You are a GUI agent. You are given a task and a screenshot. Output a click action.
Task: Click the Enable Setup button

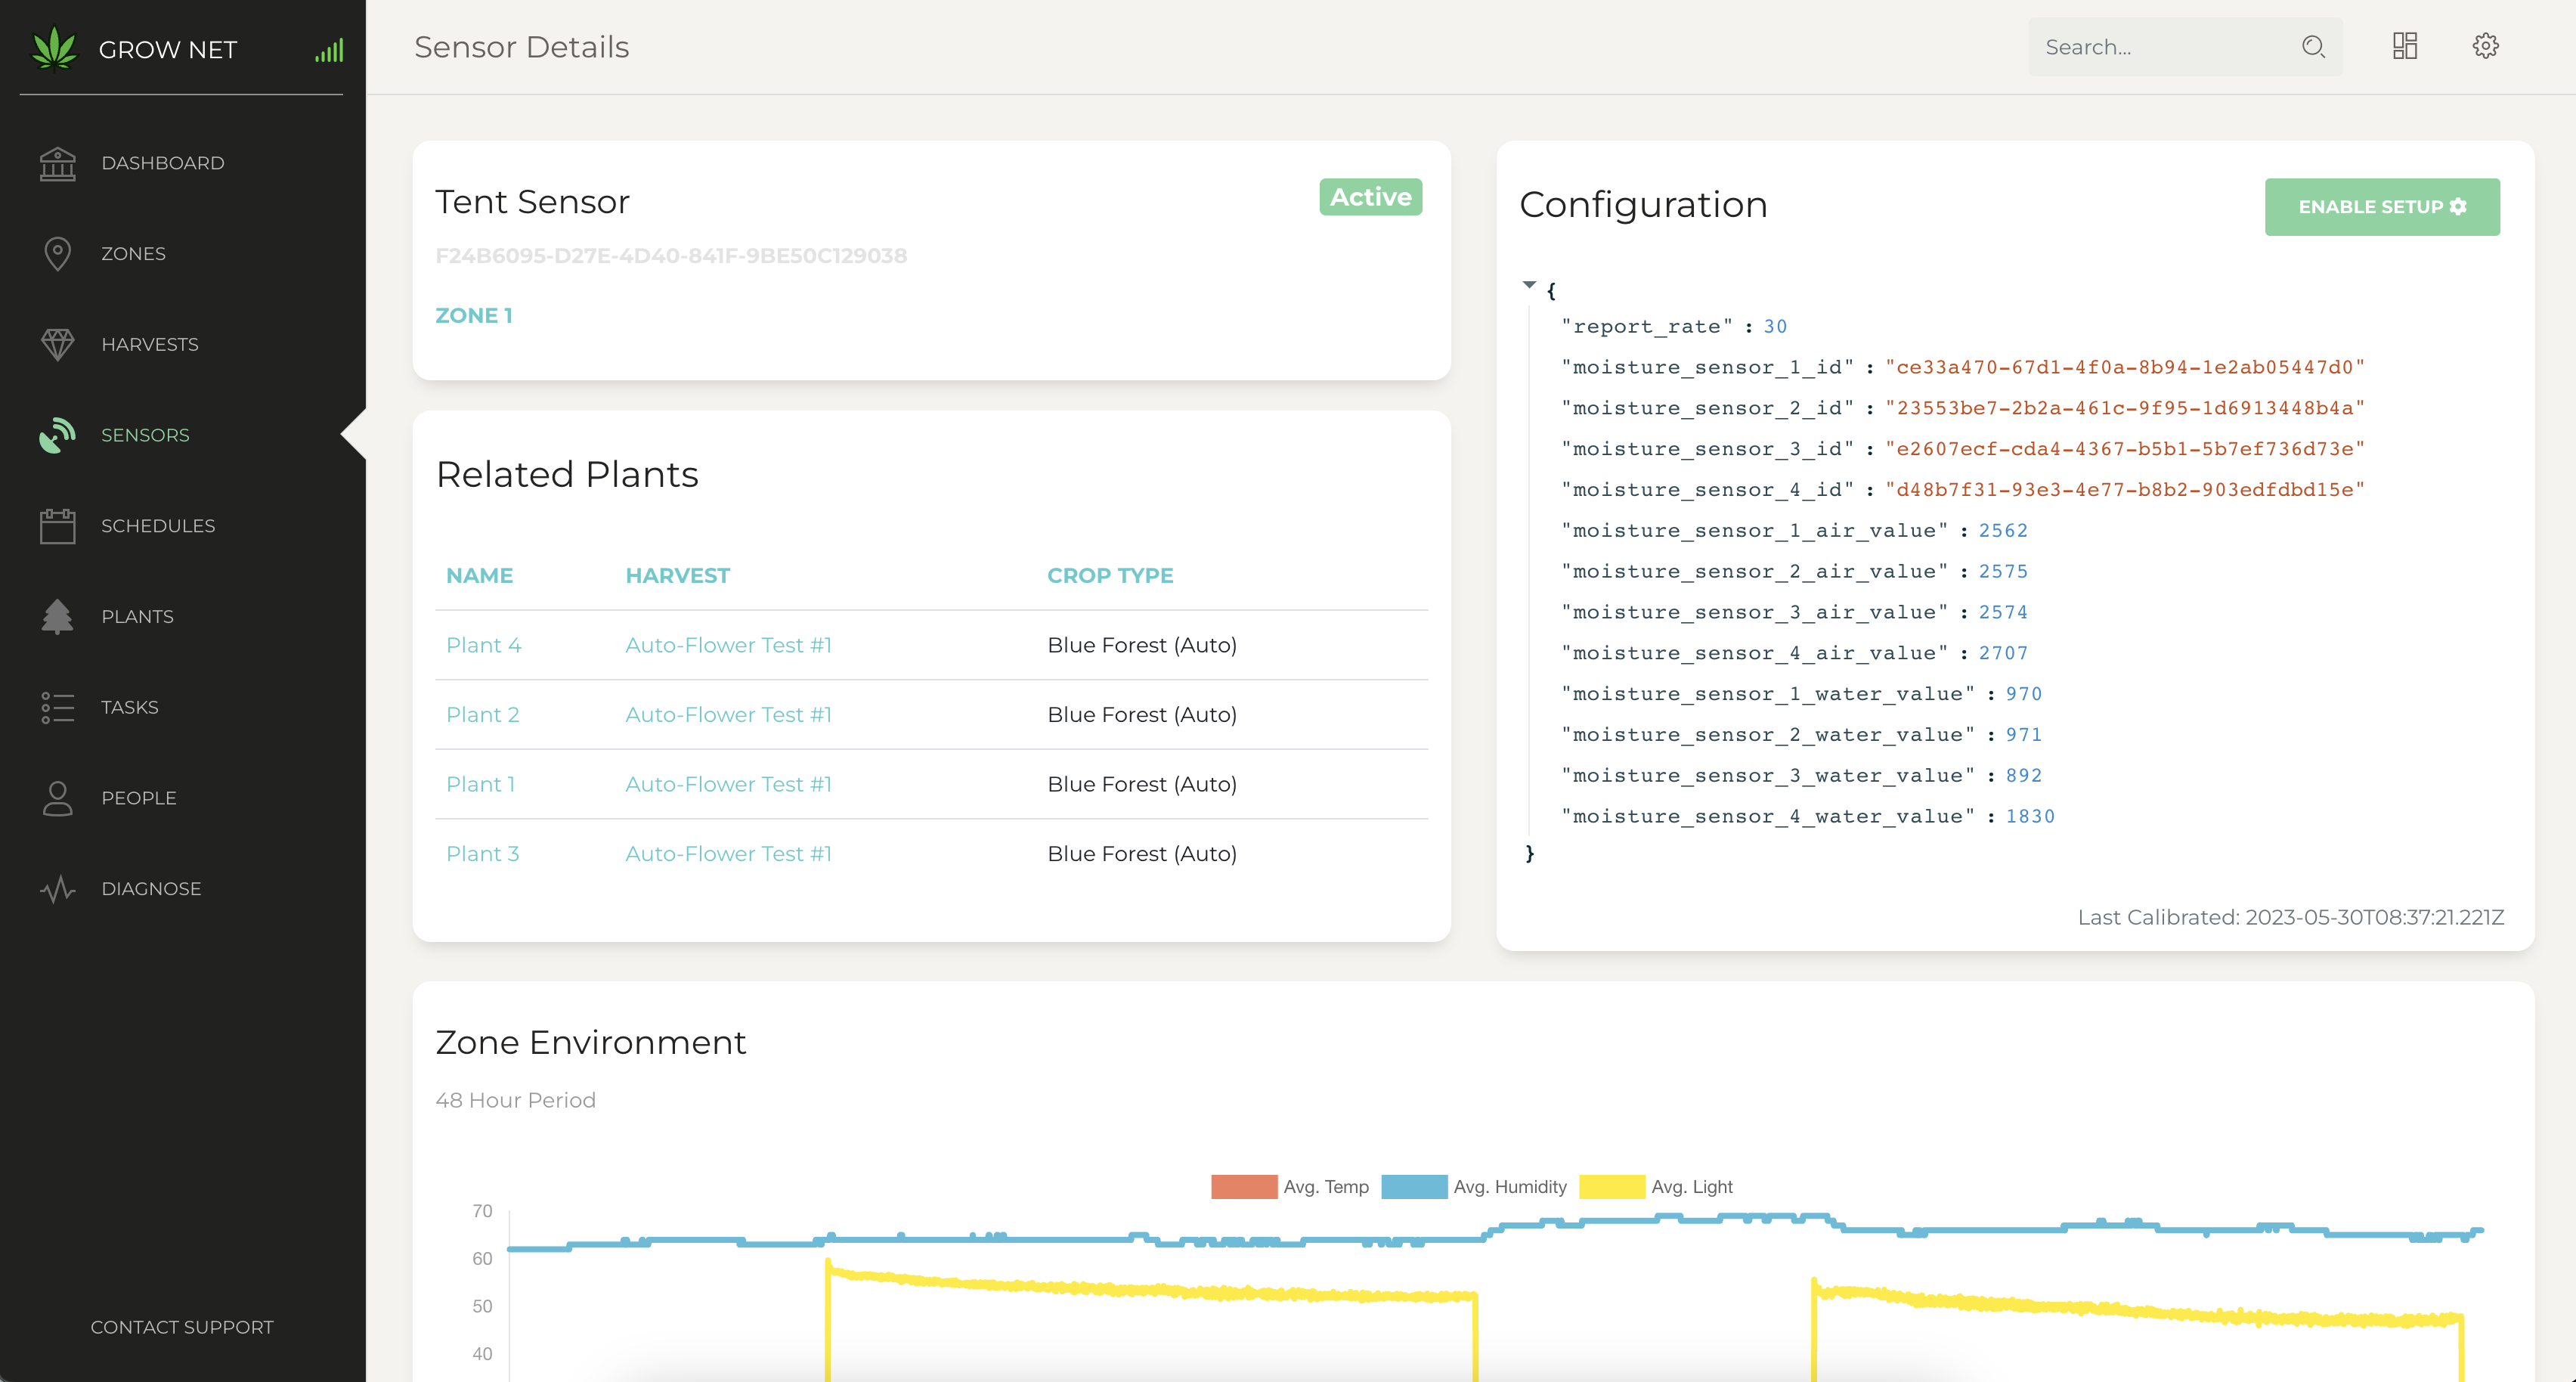point(2381,207)
